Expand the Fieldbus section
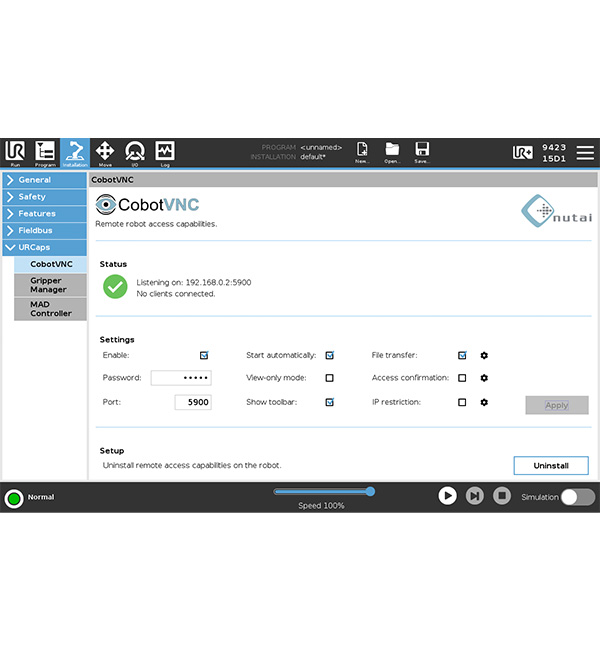This screenshot has height=650, width=600. coord(45,230)
